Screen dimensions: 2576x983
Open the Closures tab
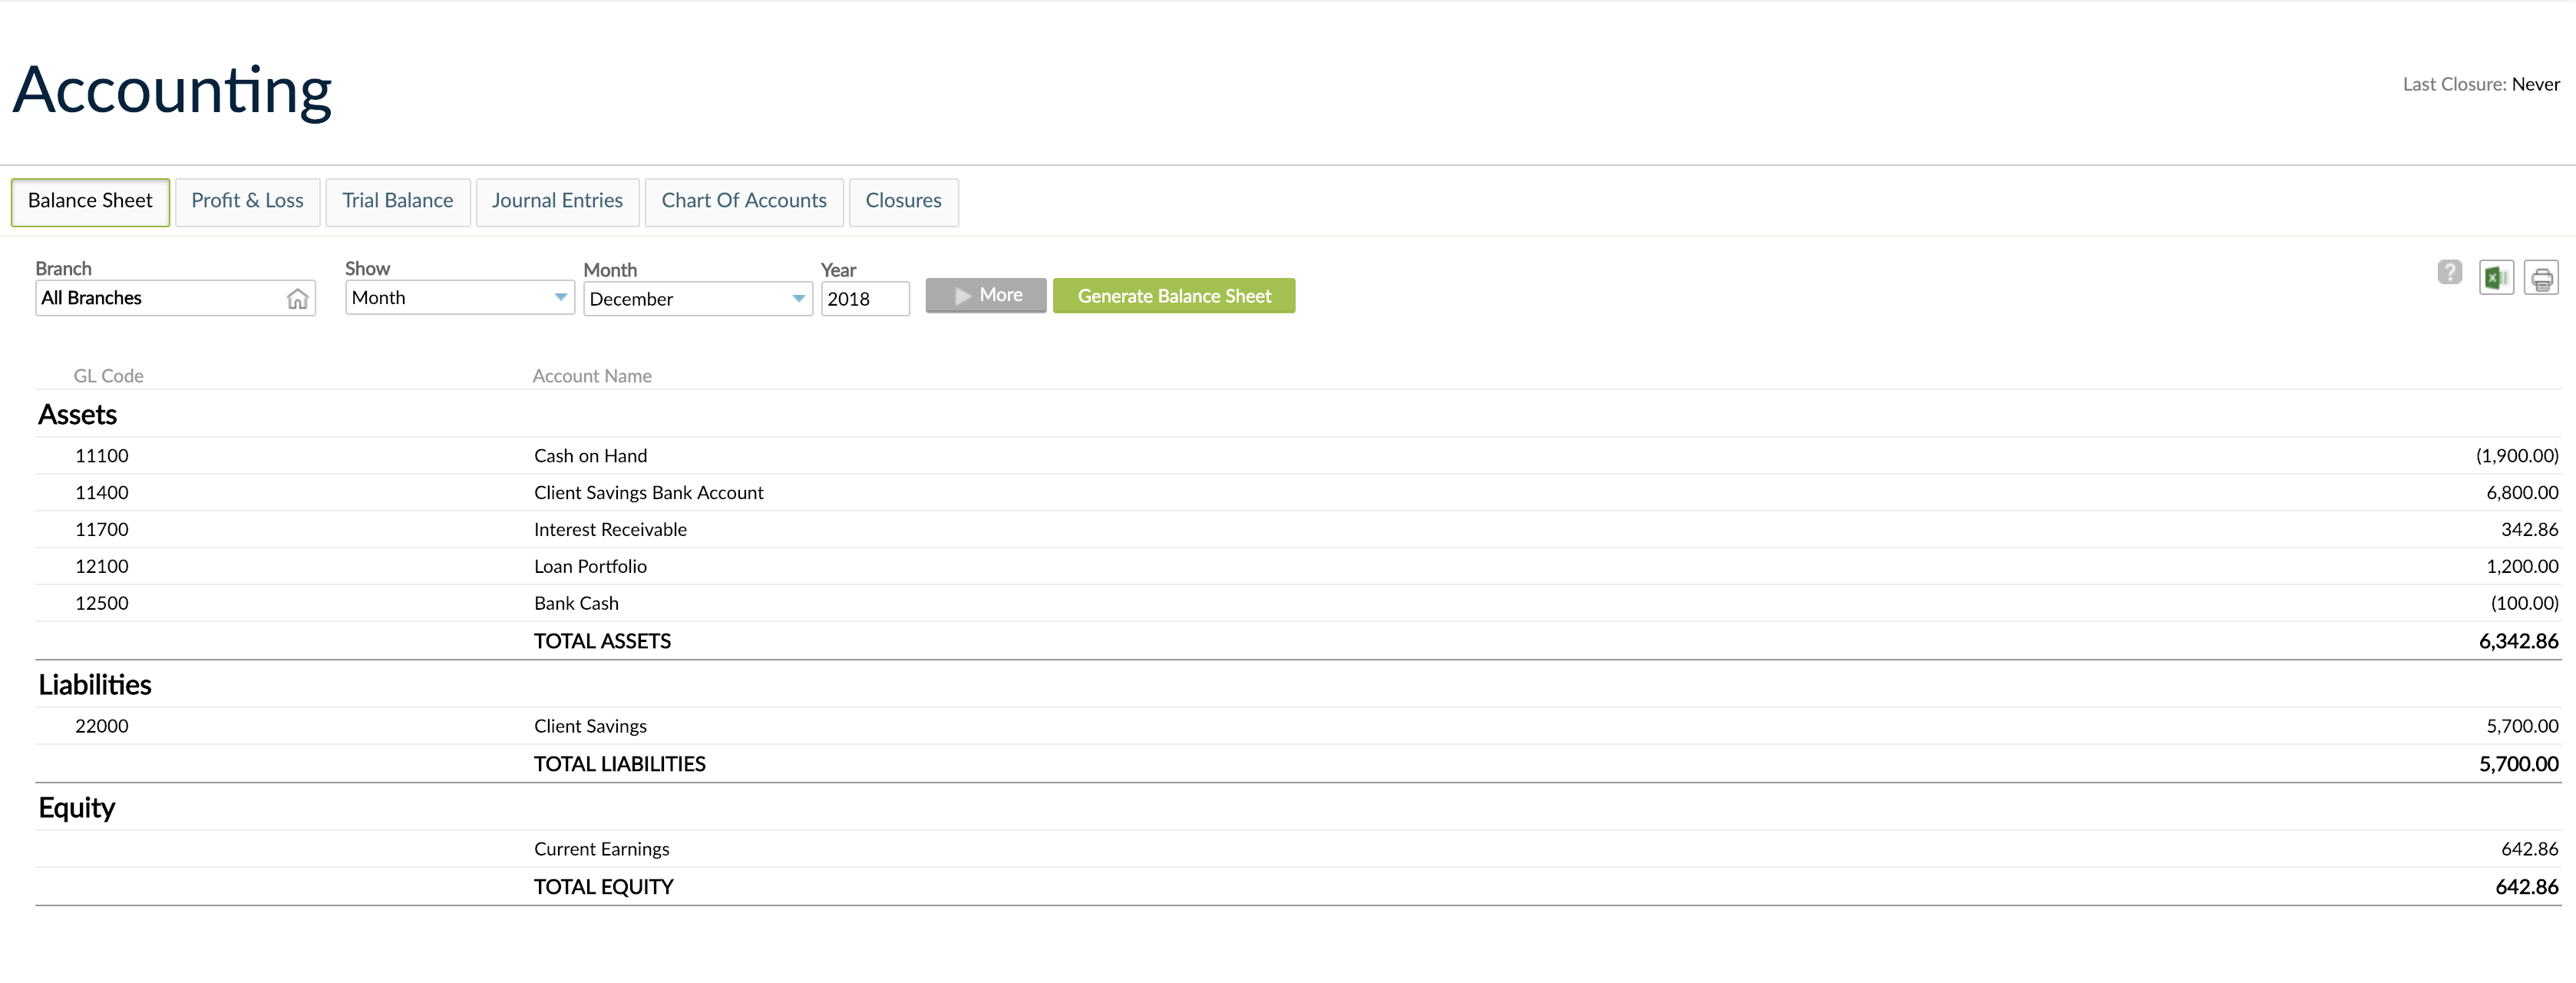[x=903, y=201]
